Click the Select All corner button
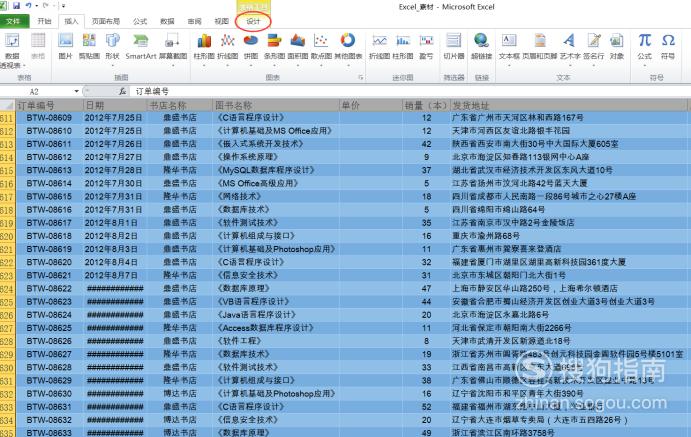691x437 pixels. [7, 105]
